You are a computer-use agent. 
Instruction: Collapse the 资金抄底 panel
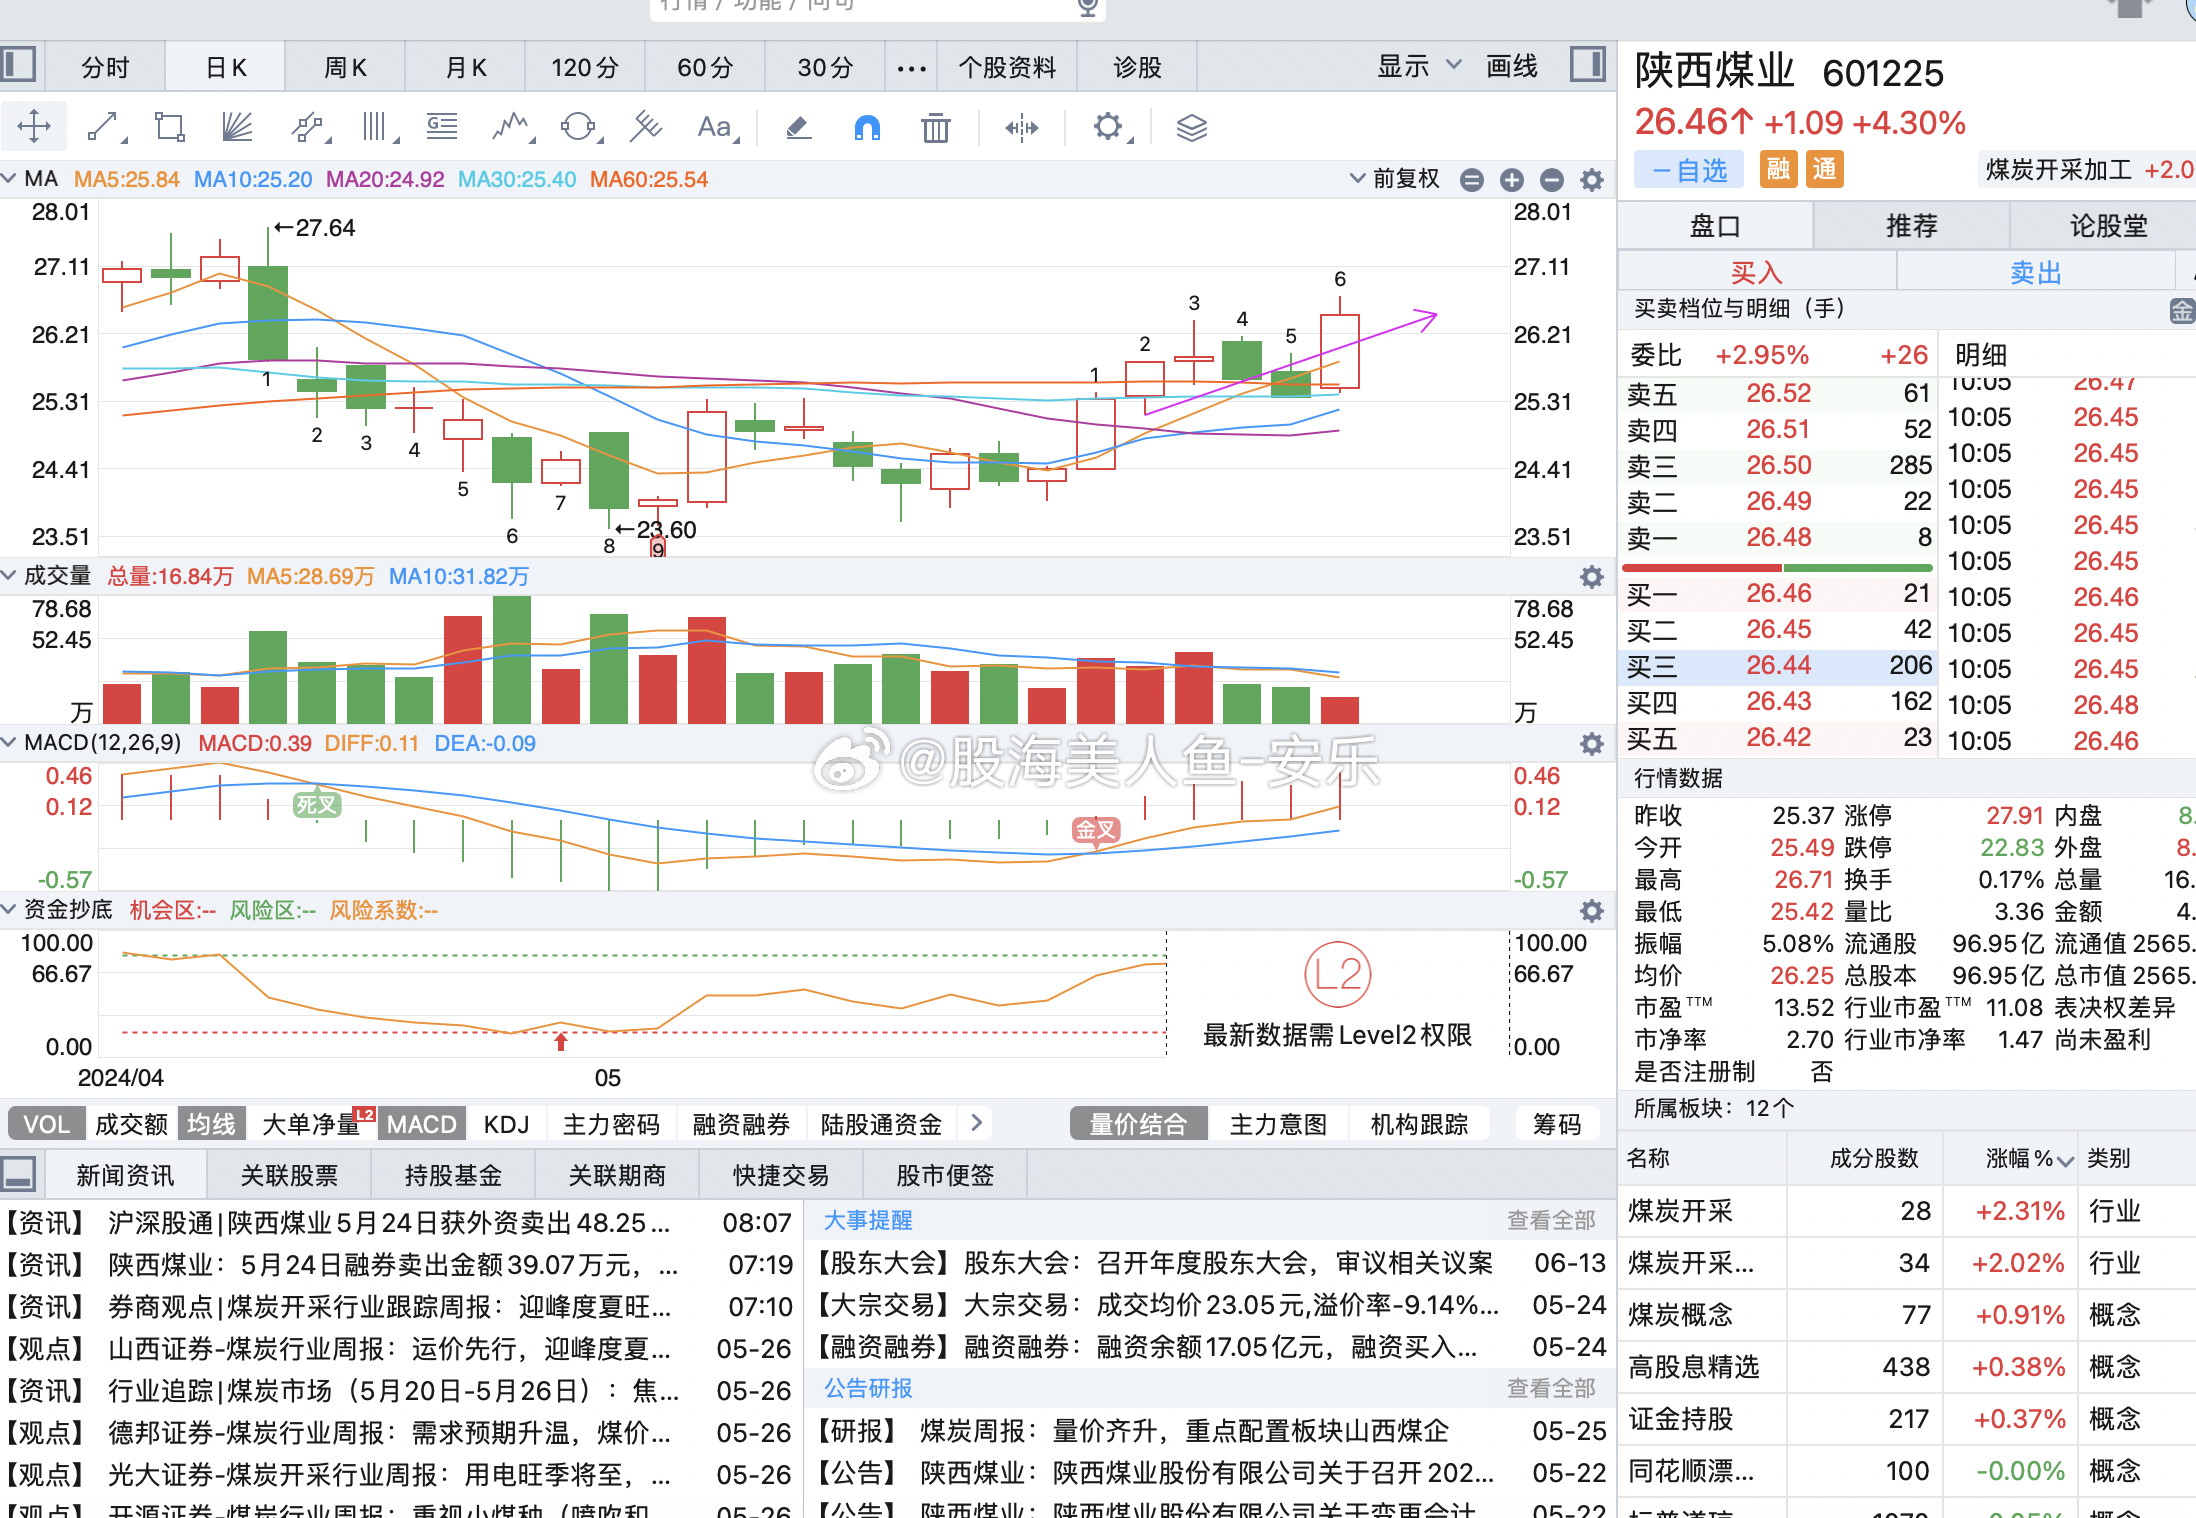pos(9,909)
